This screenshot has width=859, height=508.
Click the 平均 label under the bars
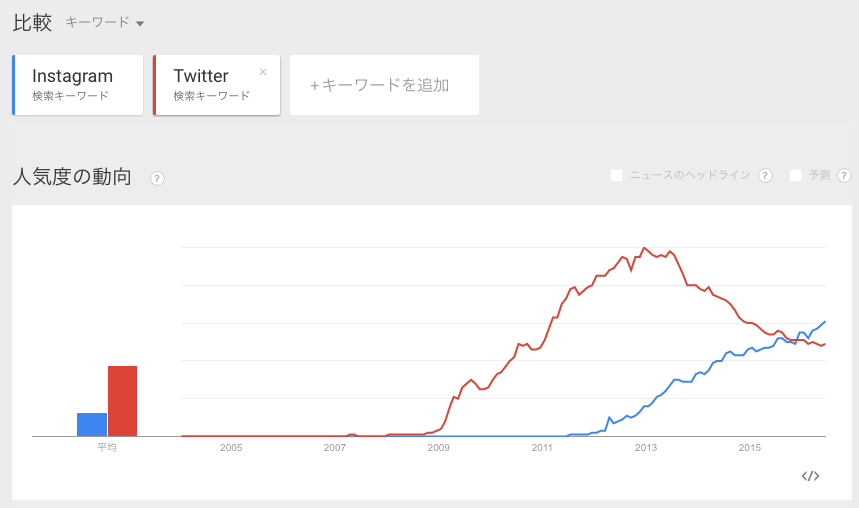click(x=107, y=447)
